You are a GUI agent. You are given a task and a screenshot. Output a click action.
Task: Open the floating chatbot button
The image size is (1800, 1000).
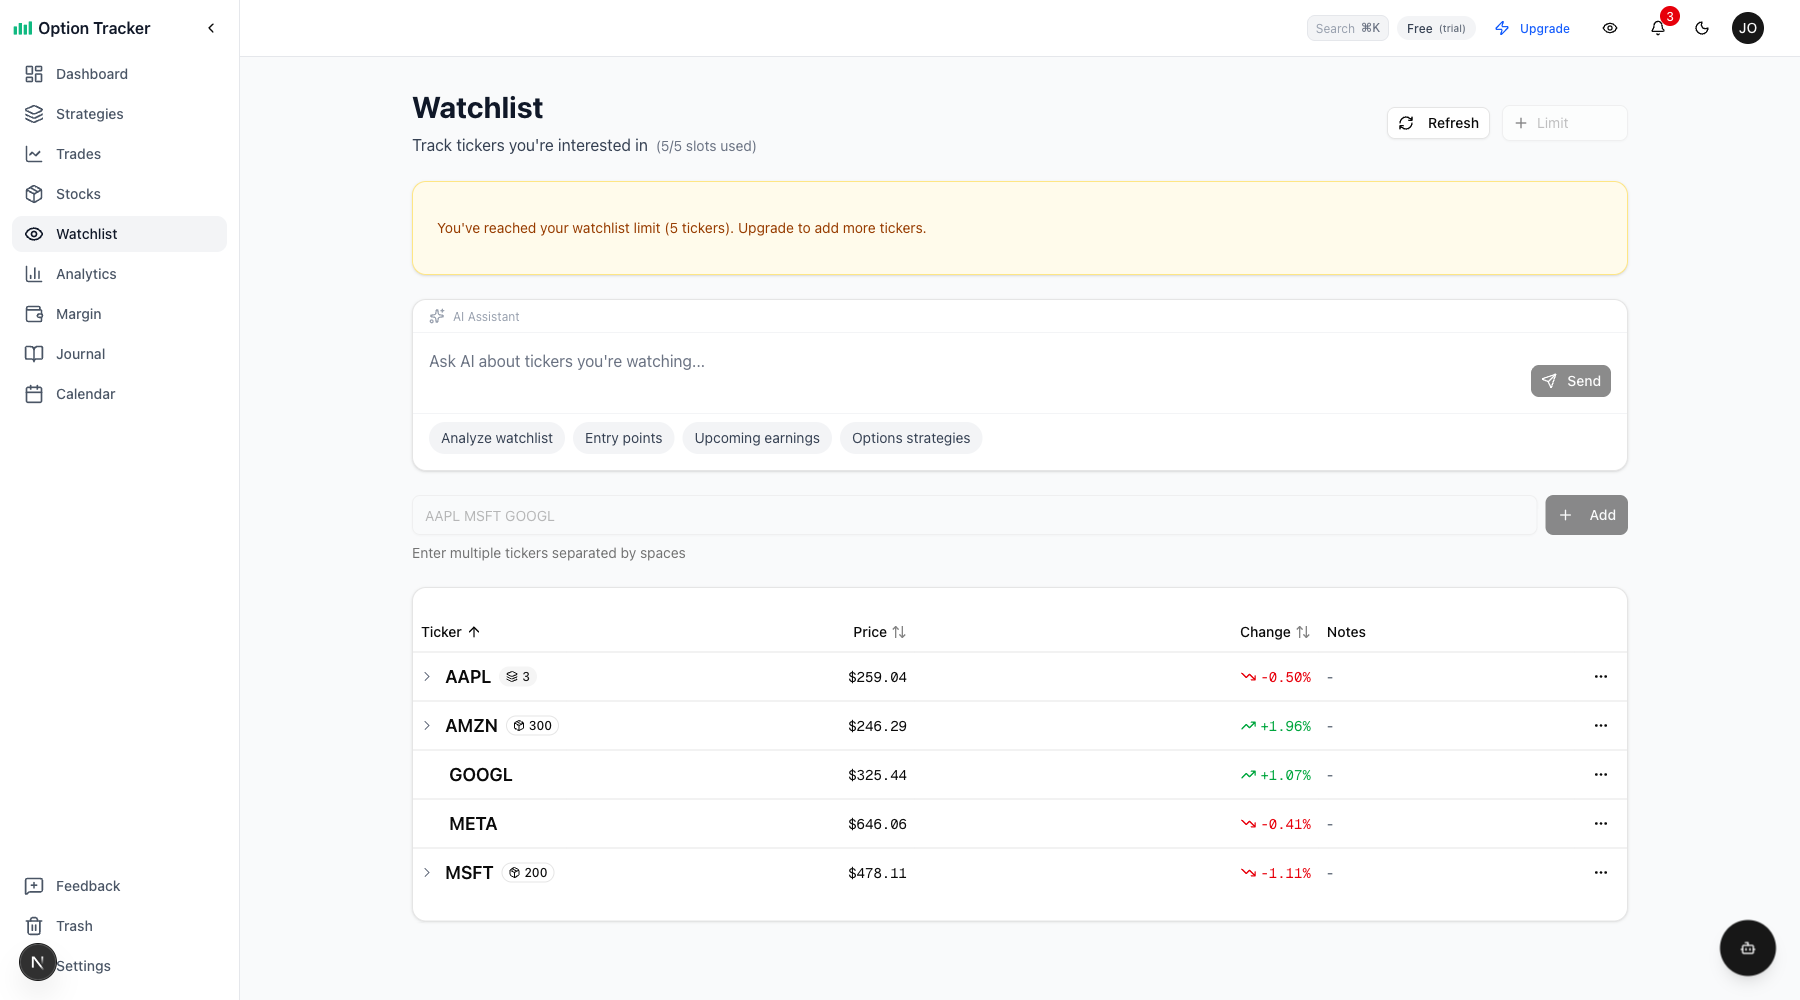pyautogui.click(x=1747, y=948)
